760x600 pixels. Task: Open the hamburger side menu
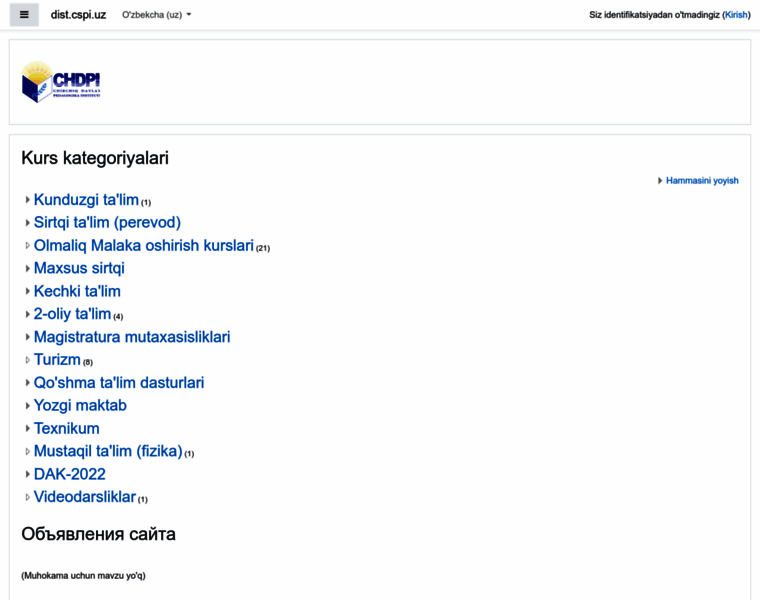pyautogui.click(x=24, y=15)
